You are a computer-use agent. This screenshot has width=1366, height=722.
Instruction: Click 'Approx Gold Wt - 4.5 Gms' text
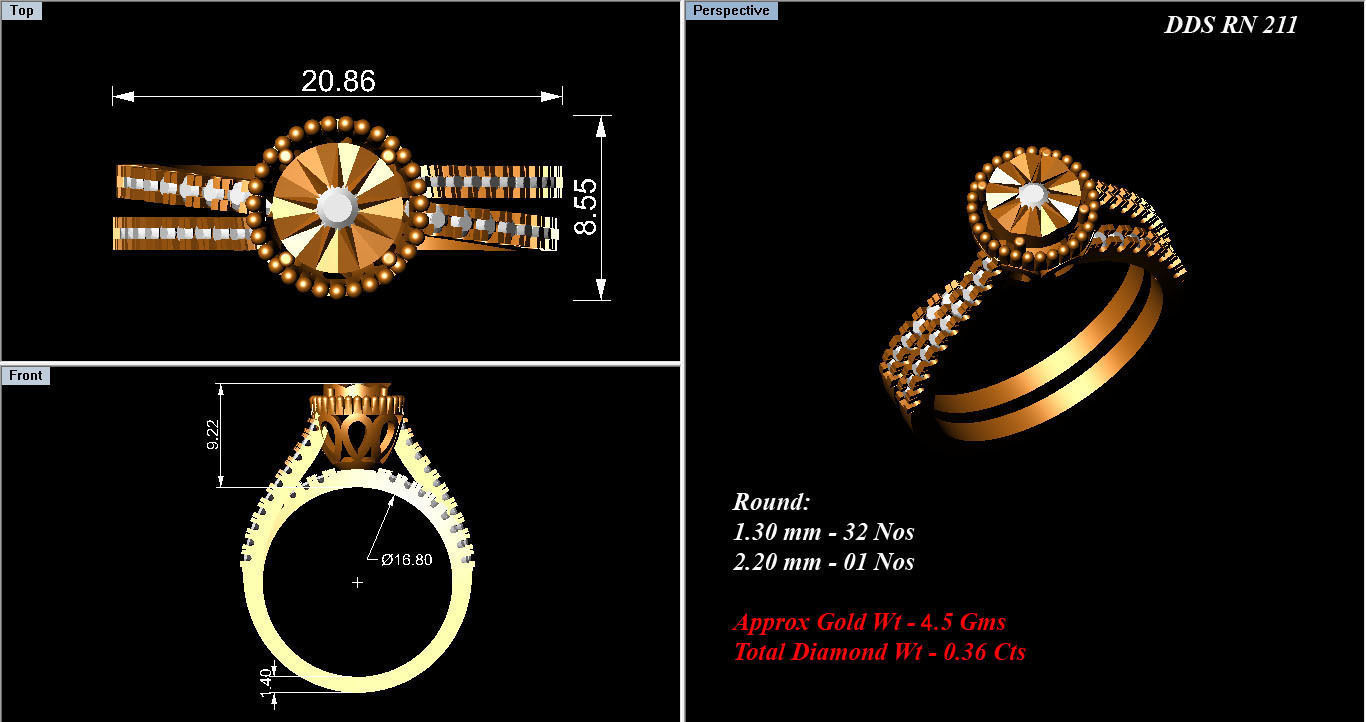(869, 621)
